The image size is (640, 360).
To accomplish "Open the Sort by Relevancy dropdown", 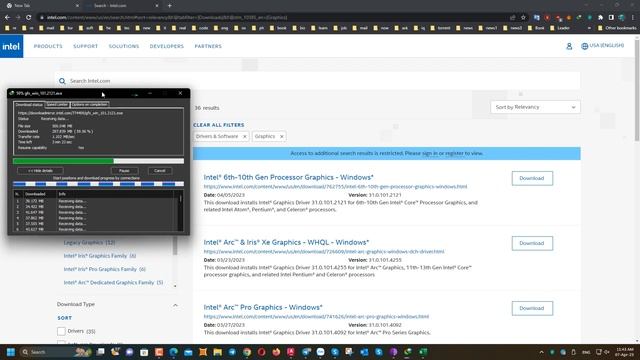I will [535, 107].
